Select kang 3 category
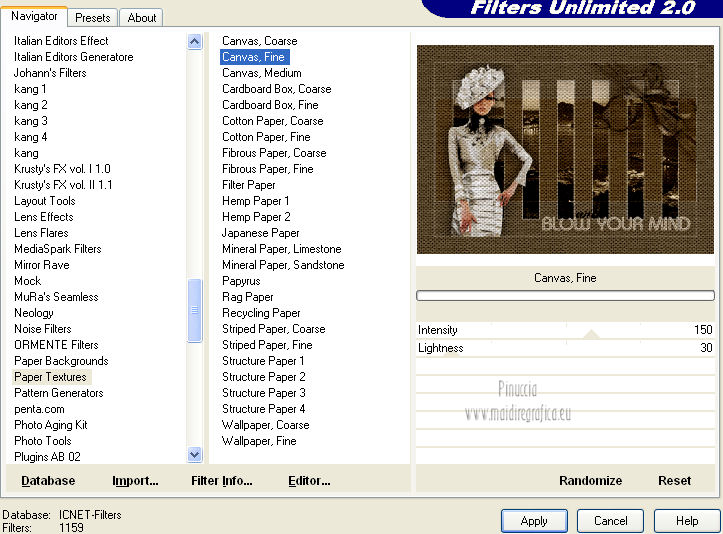The image size is (723, 534). 30,121
